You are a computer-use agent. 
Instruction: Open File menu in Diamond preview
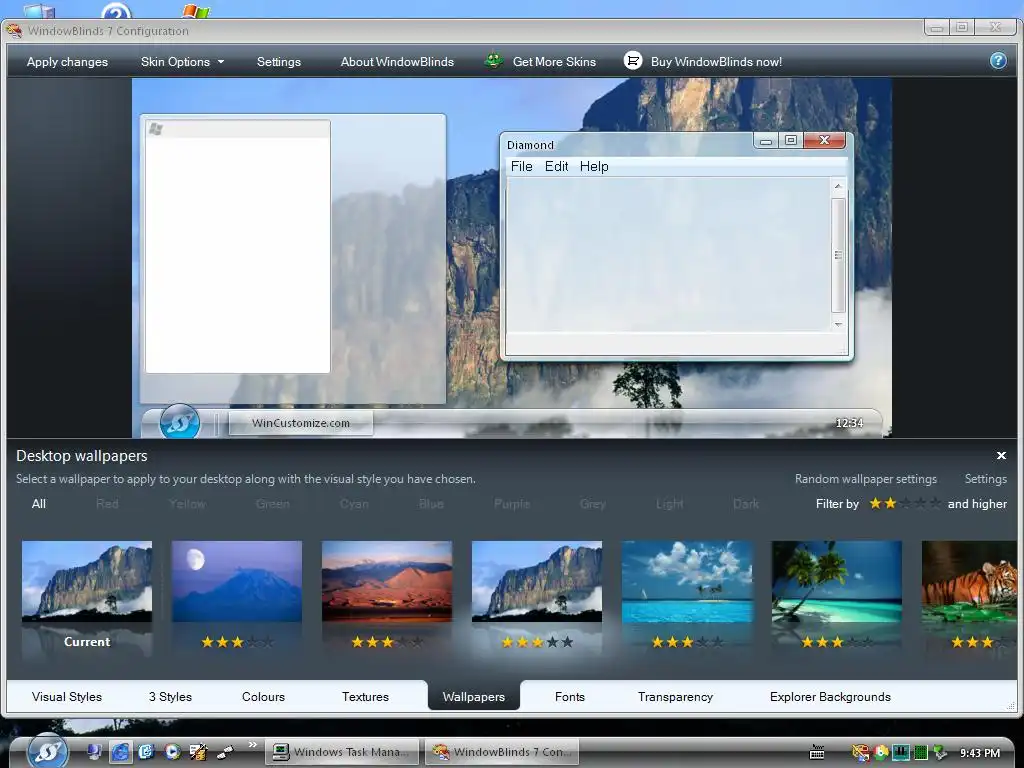(x=521, y=167)
